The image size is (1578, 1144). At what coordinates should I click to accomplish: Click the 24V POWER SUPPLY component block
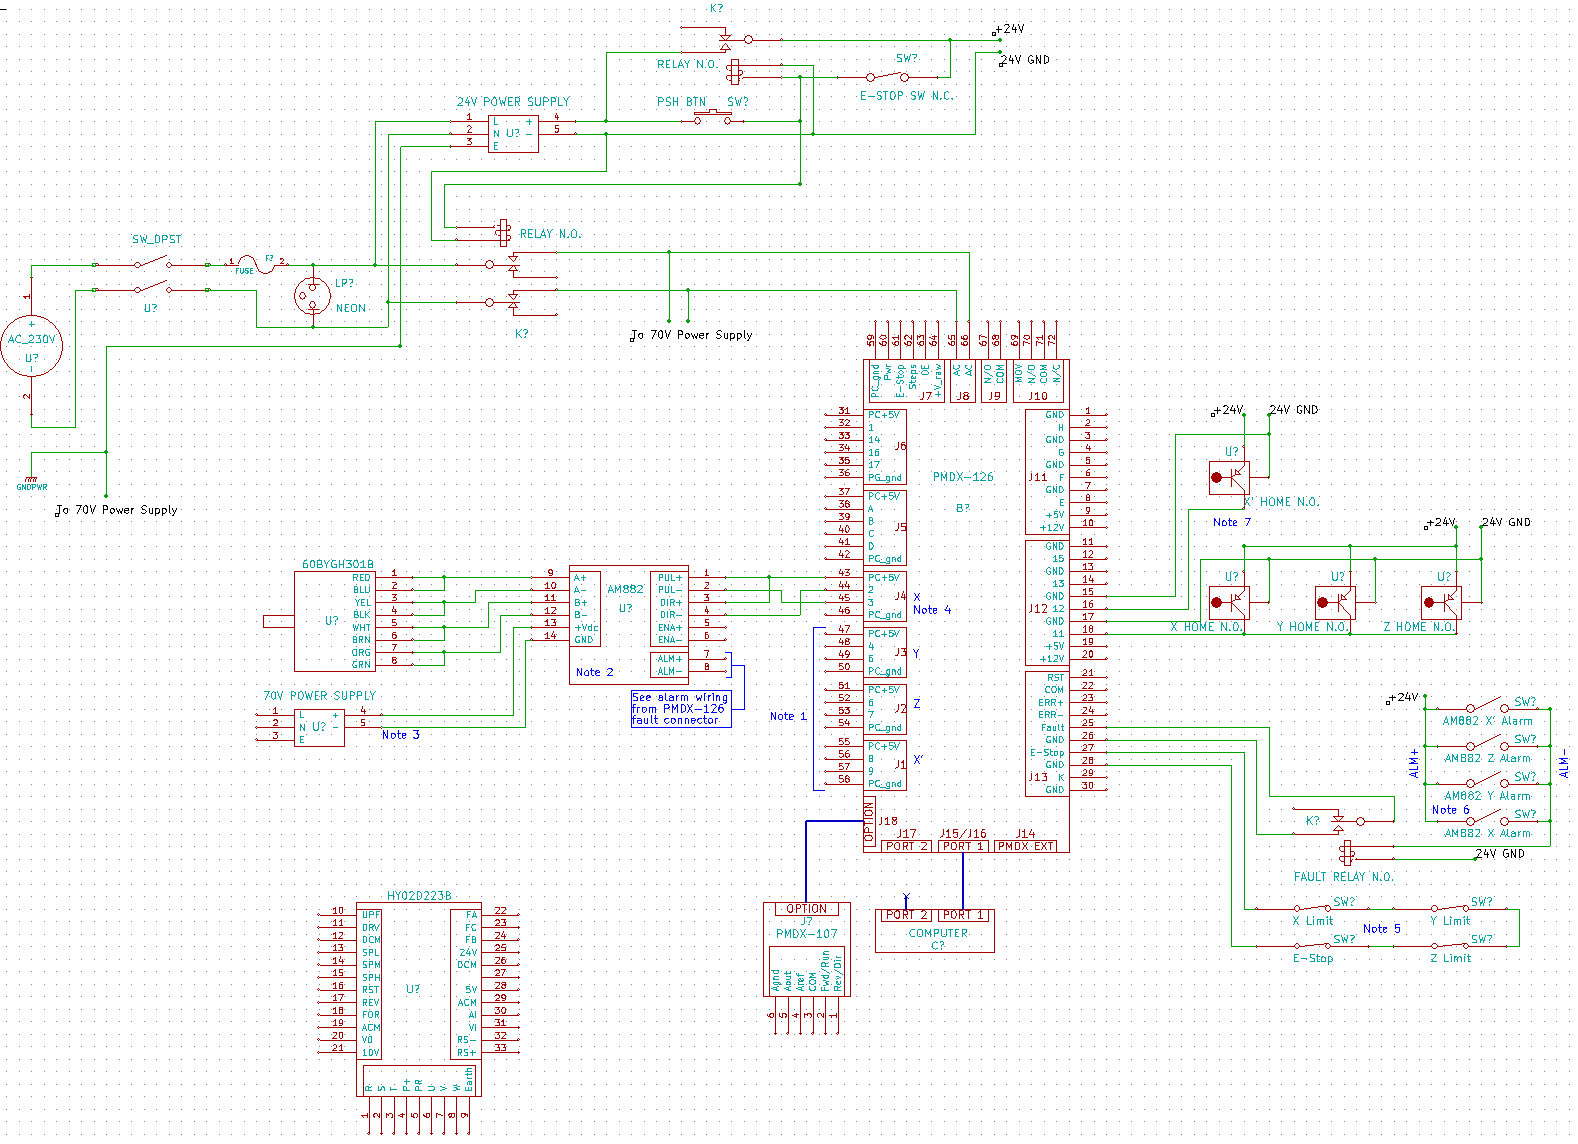(x=513, y=133)
